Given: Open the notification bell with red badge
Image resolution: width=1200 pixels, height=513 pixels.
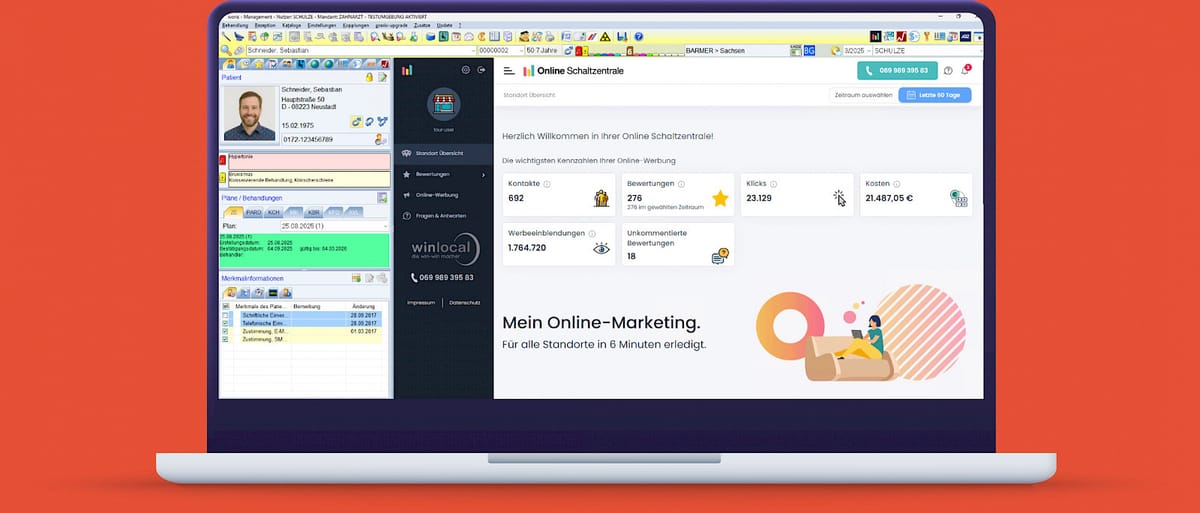Looking at the screenshot, I should point(966,70).
